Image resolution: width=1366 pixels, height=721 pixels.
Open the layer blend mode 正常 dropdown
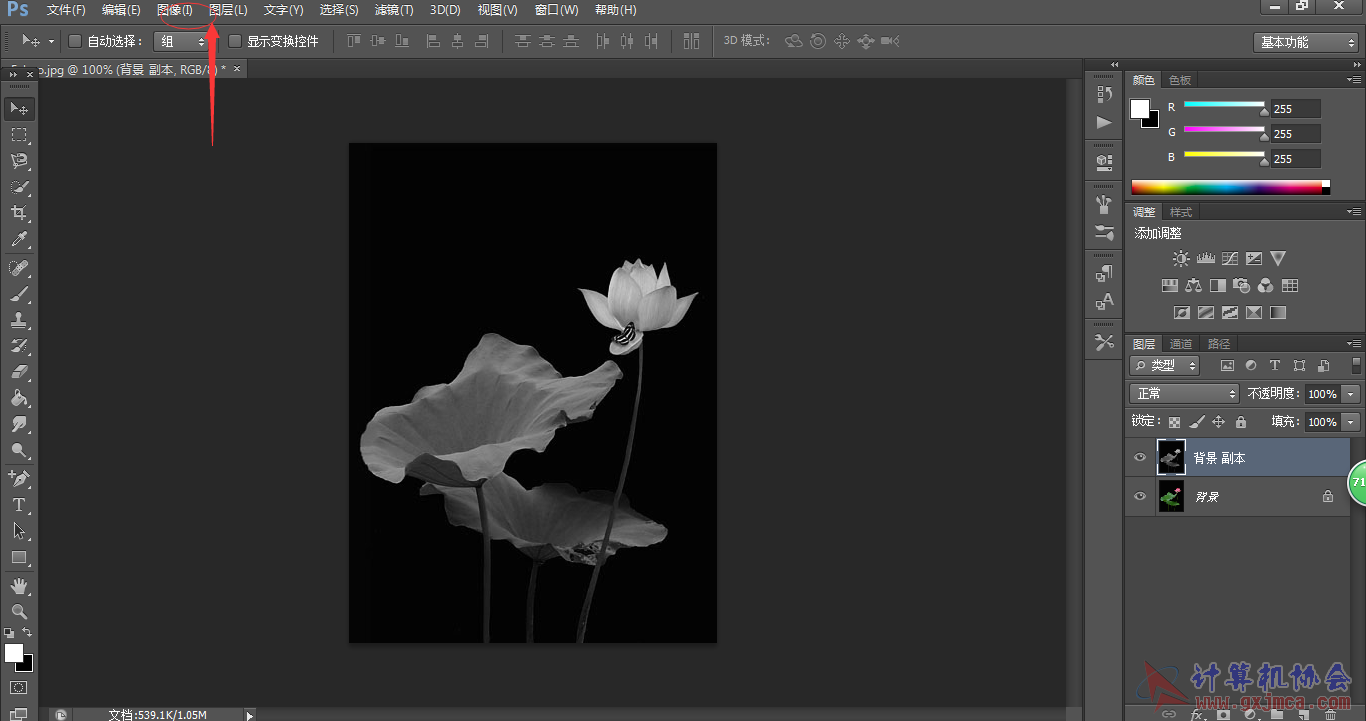tap(1184, 394)
